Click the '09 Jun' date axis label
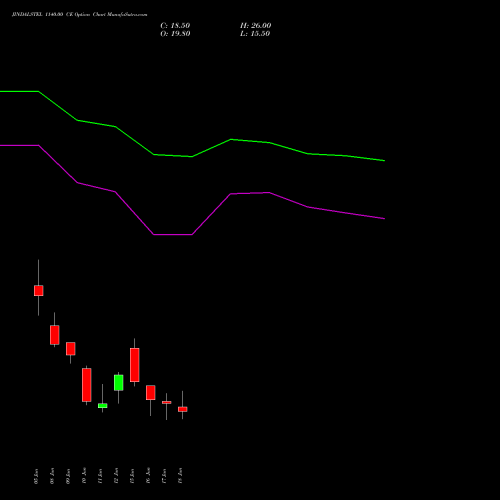This screenshot has height=500, width=500. point(68,476)
